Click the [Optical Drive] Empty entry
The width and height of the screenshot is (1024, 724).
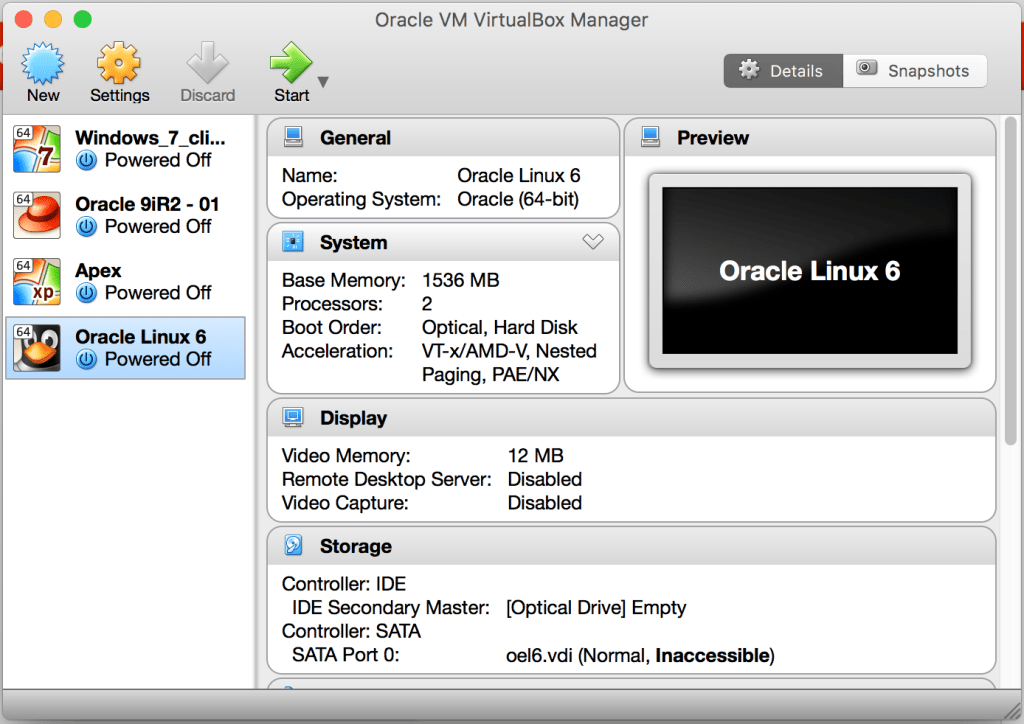tap(596, 608)
